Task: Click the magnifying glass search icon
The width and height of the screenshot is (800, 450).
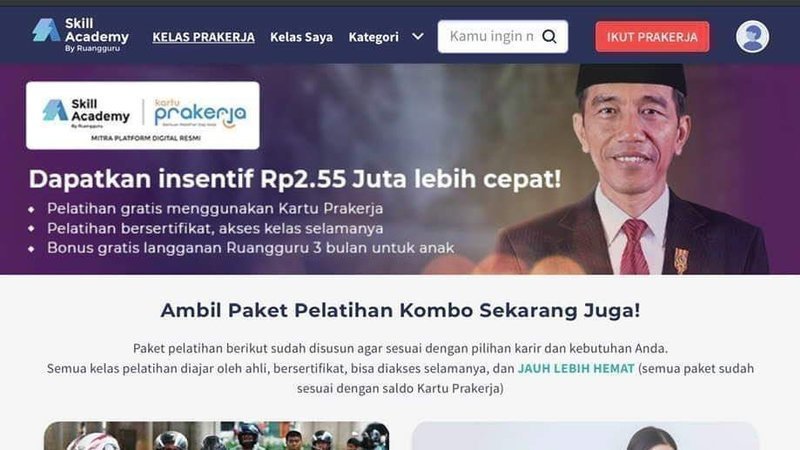Action: tap(549, 36)
